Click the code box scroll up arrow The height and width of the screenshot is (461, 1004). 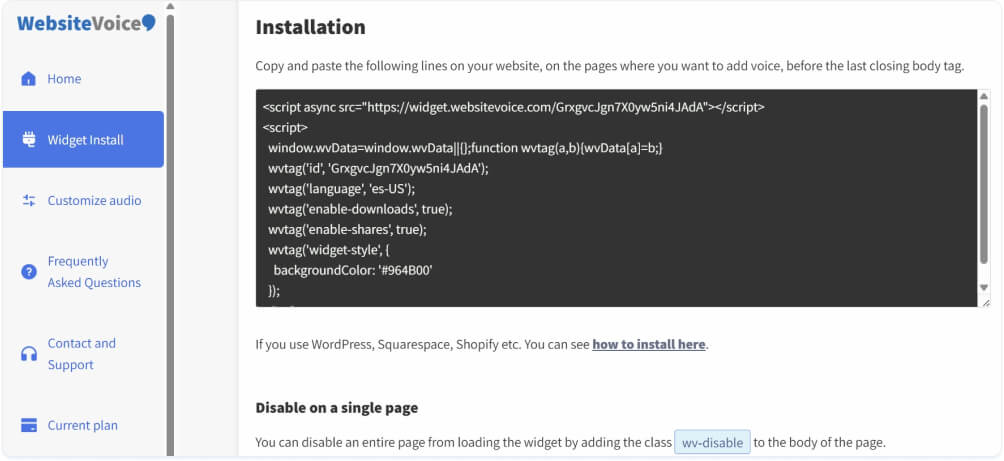983,97
